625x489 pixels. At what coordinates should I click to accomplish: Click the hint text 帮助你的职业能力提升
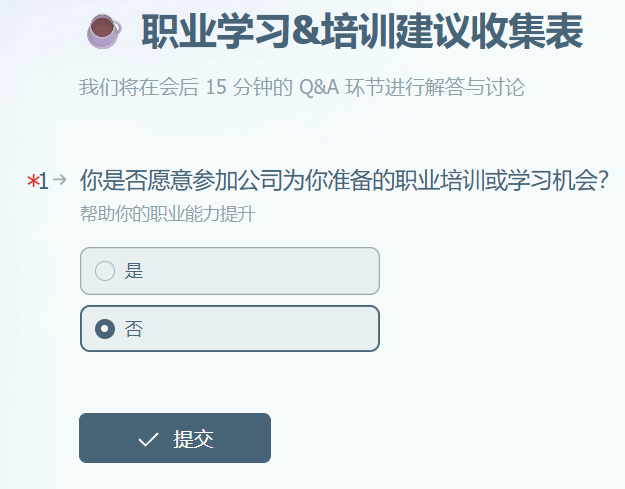(167, 214)
